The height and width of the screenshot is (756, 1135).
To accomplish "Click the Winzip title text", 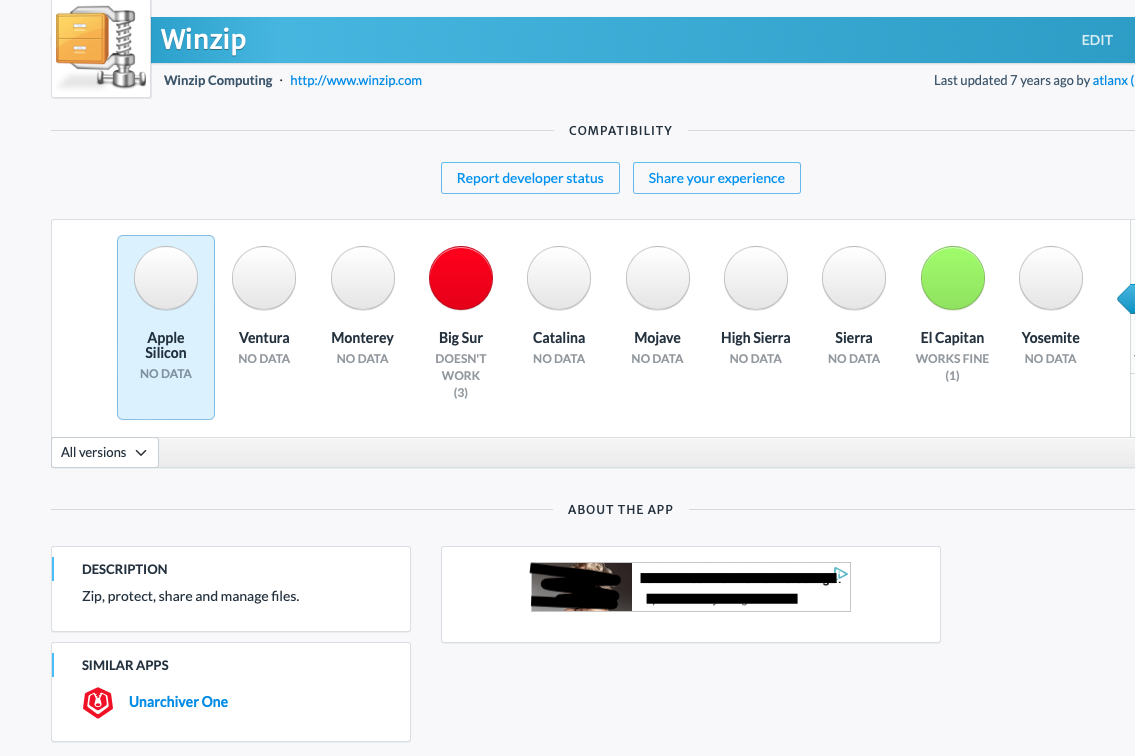I will pyautogui.click(x=203, y=39).
